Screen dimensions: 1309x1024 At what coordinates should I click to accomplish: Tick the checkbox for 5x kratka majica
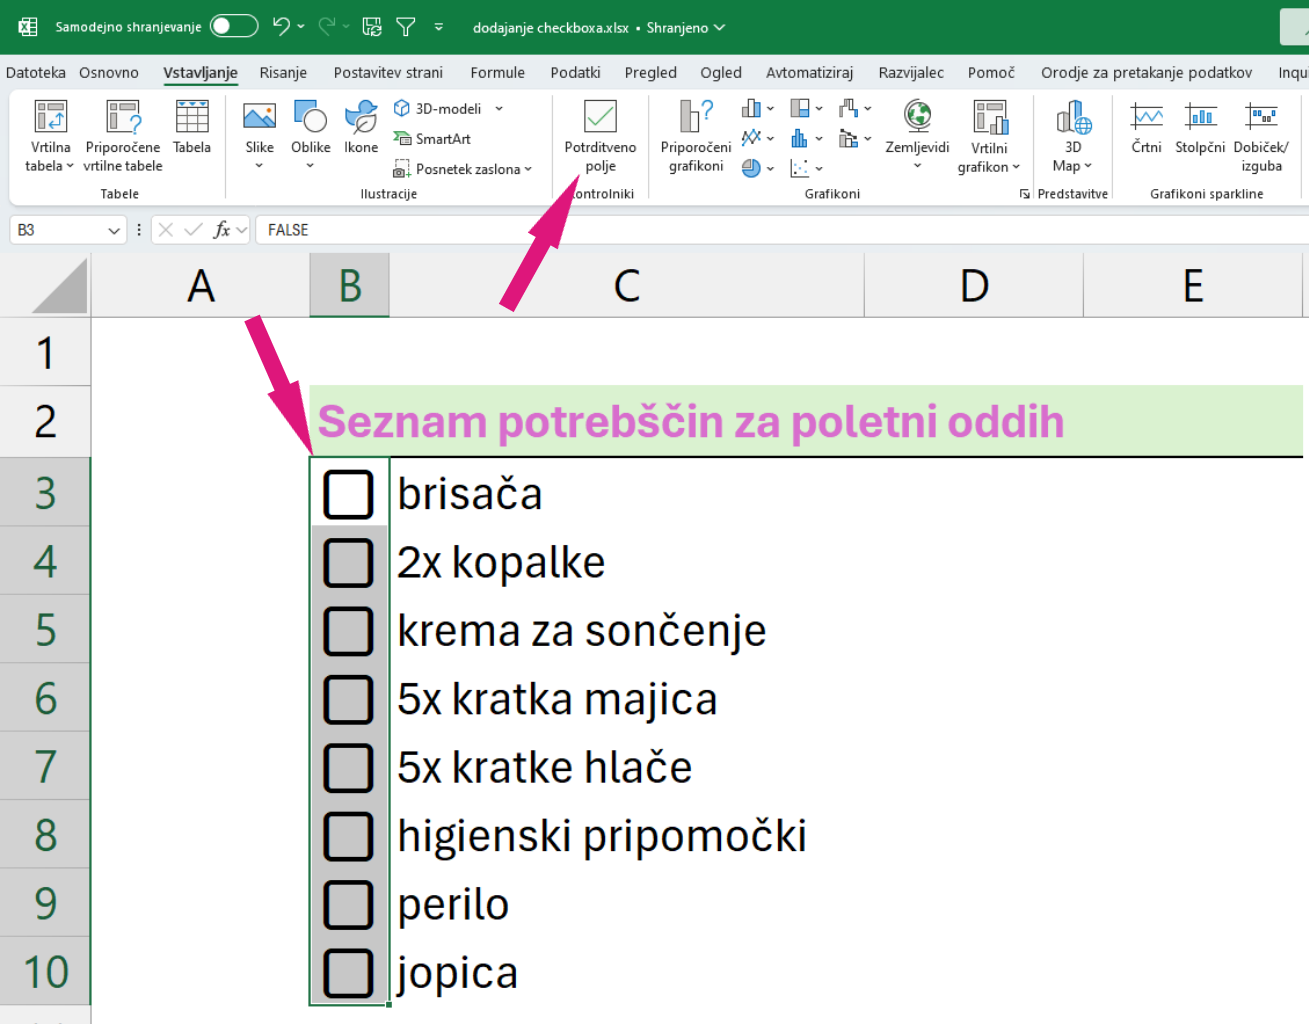click(348, 699)
